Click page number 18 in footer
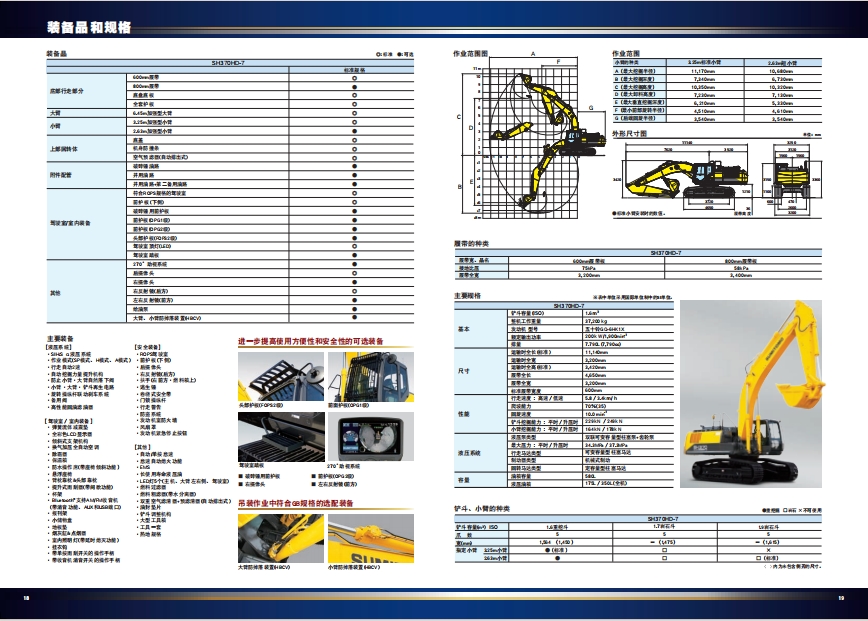The width and height of the screenshot is (868, 621). click(x=26, y=598)
